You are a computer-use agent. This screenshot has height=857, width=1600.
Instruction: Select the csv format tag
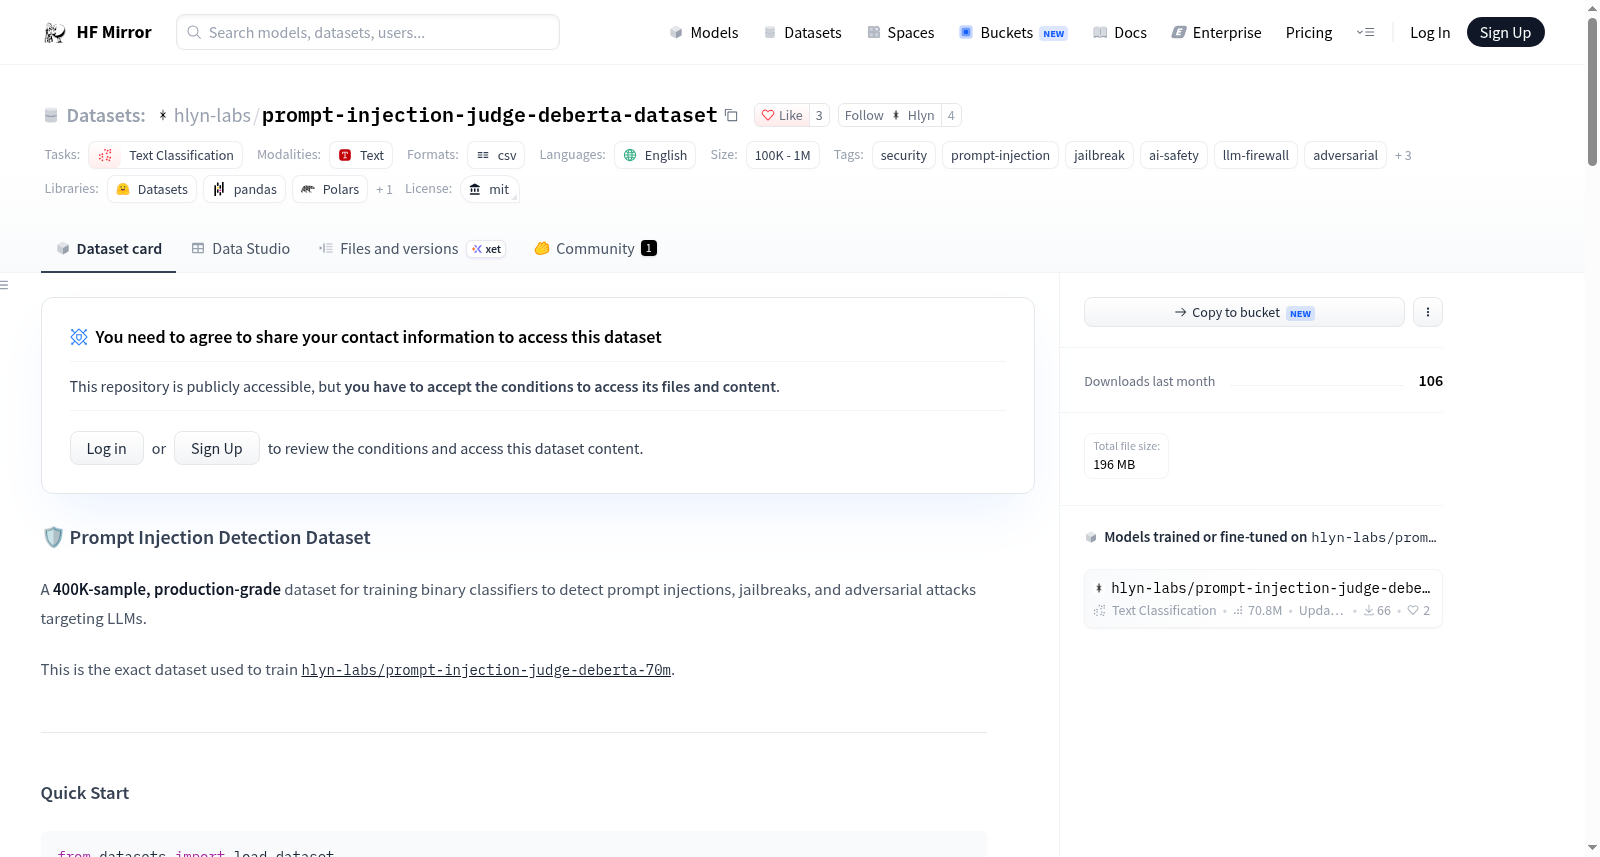[x=496, y=155]
